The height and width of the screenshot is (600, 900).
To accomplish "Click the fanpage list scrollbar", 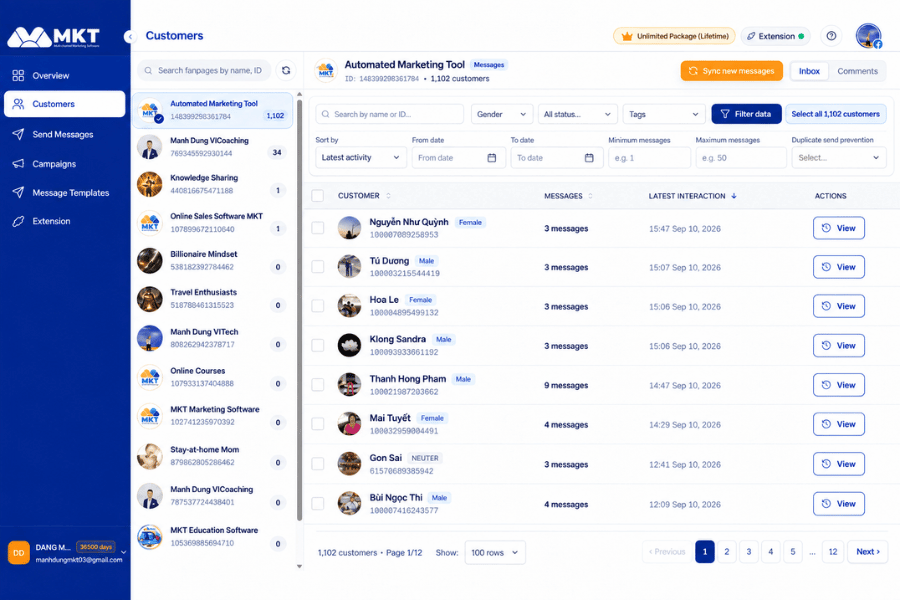I will [x=299, y=310].
